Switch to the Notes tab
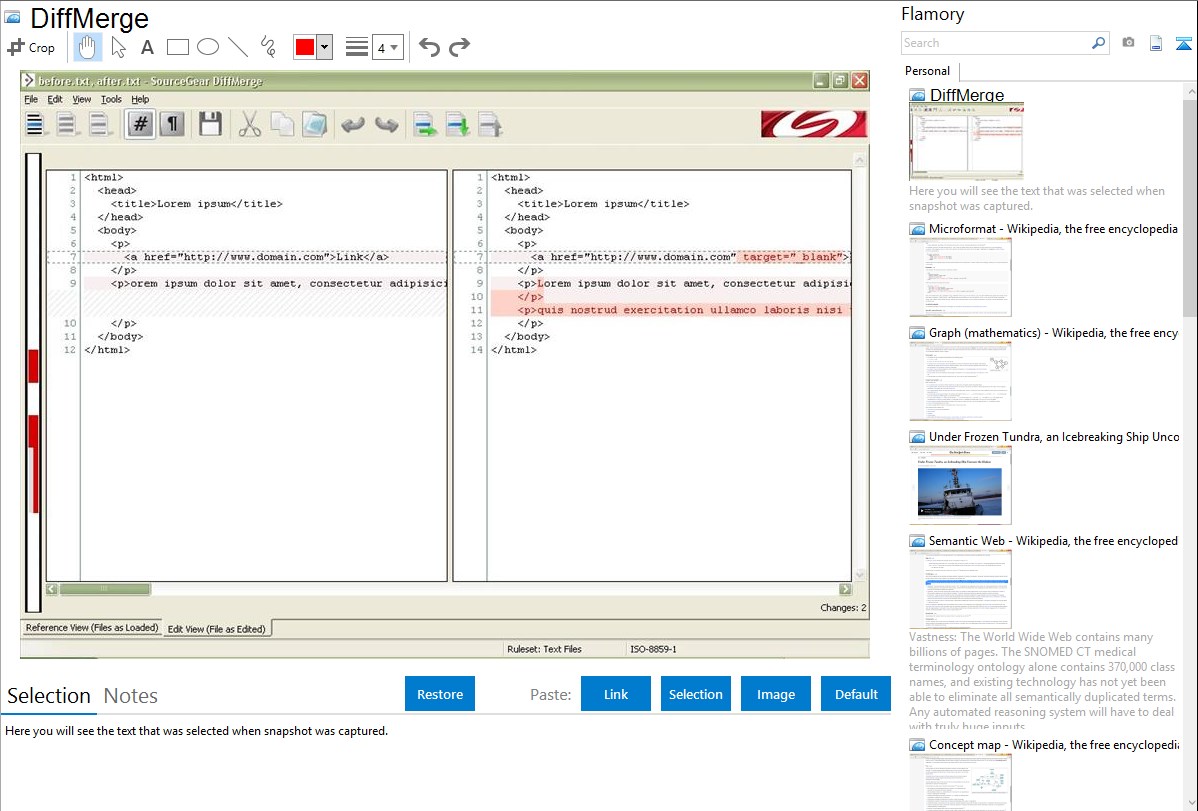Screen dimensions: 1198x811 point(131,696)
